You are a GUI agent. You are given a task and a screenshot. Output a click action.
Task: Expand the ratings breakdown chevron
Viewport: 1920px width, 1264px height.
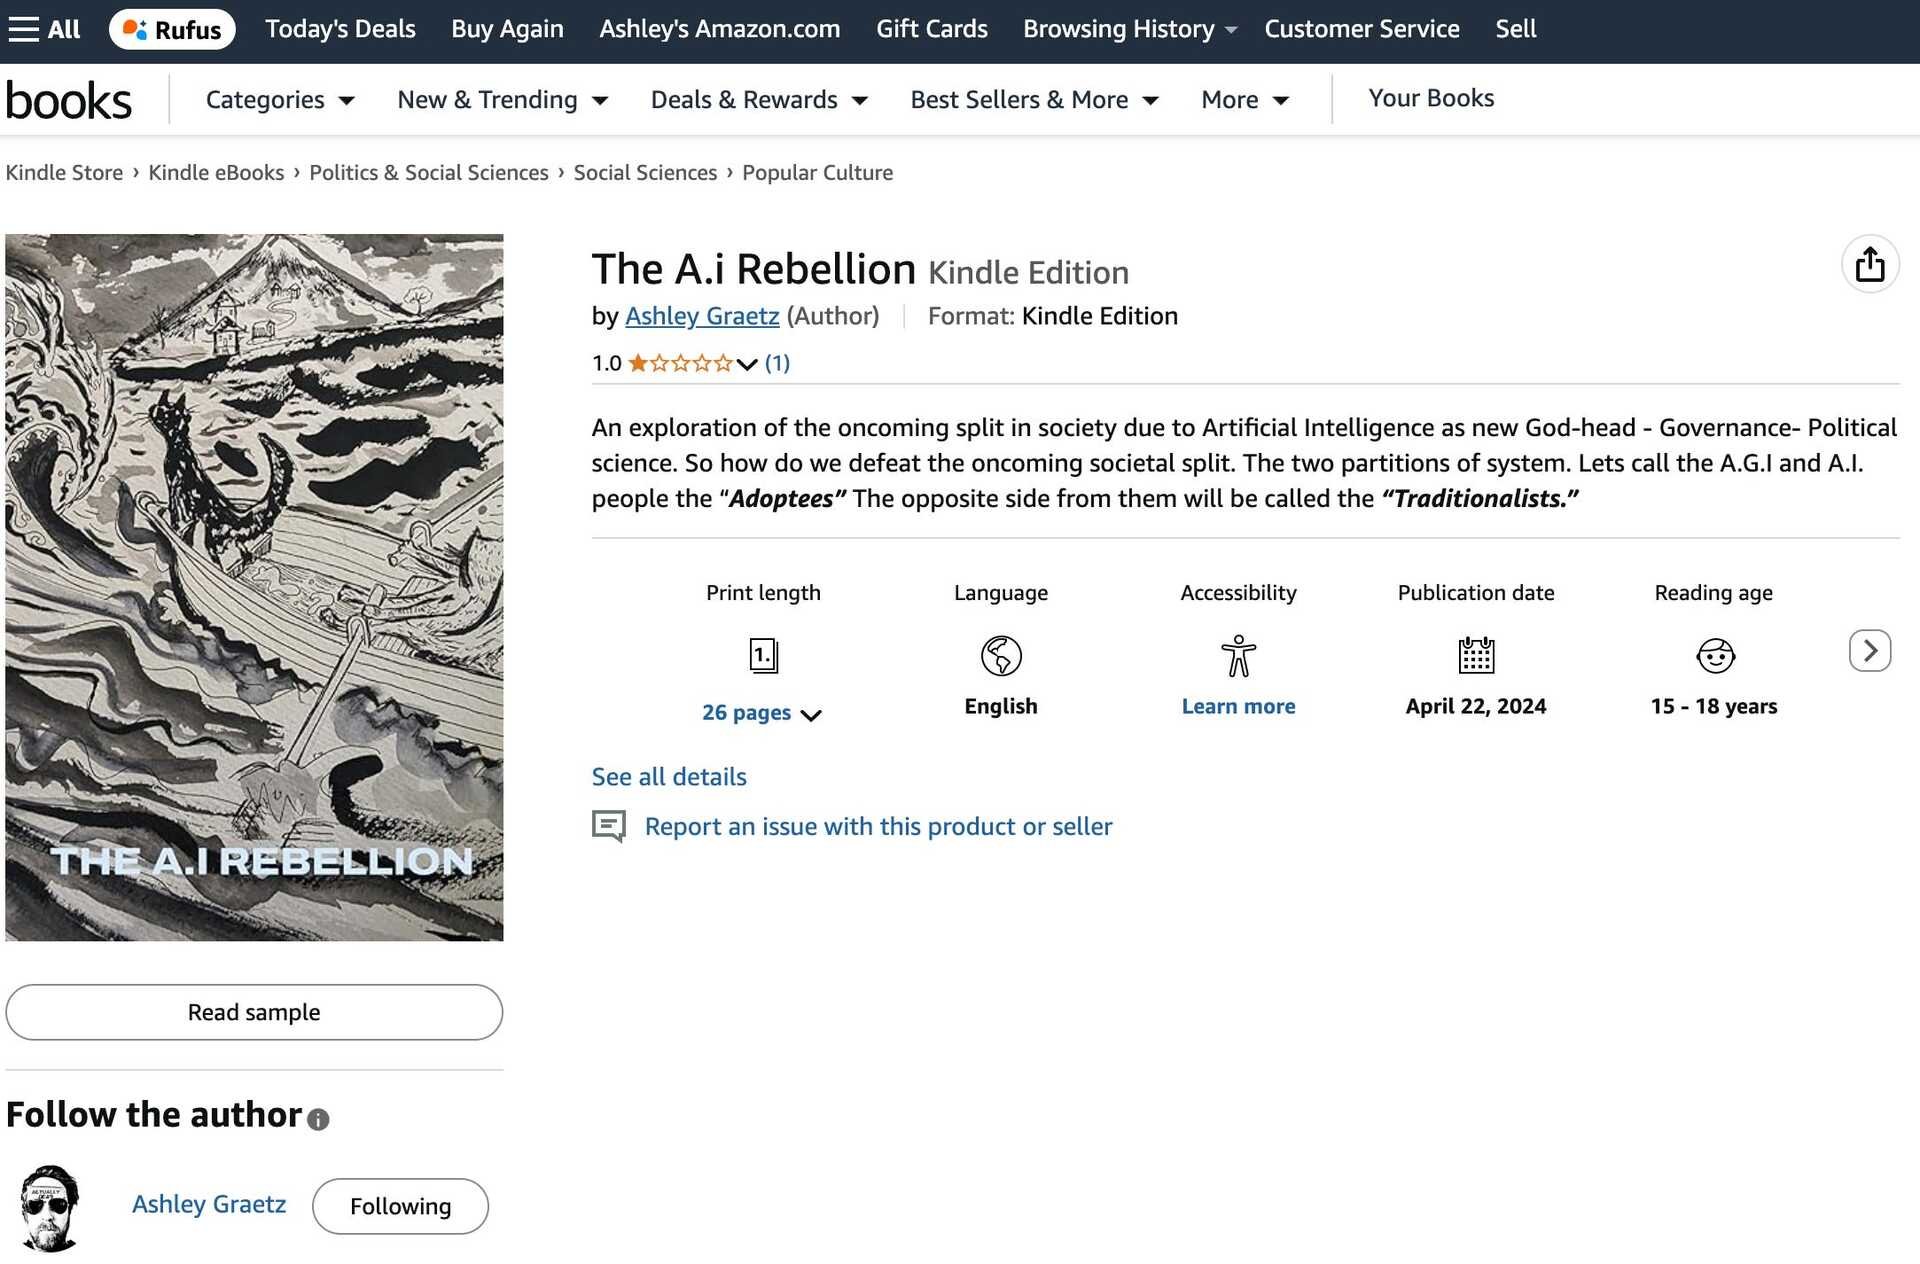click(746, 364)
